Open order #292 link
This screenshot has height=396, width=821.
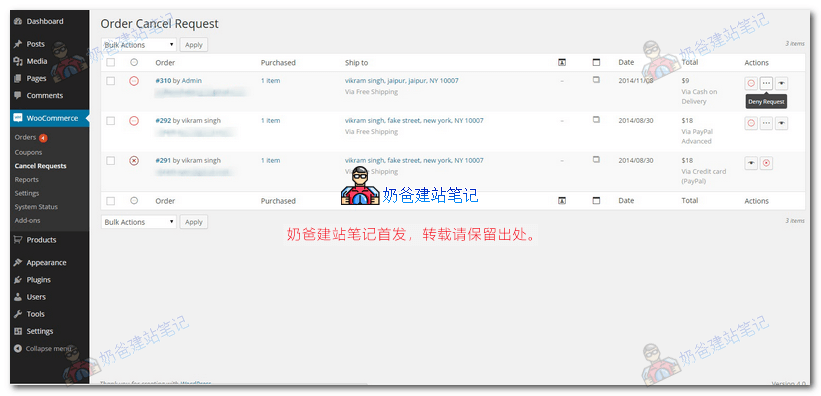coord(163,120)
